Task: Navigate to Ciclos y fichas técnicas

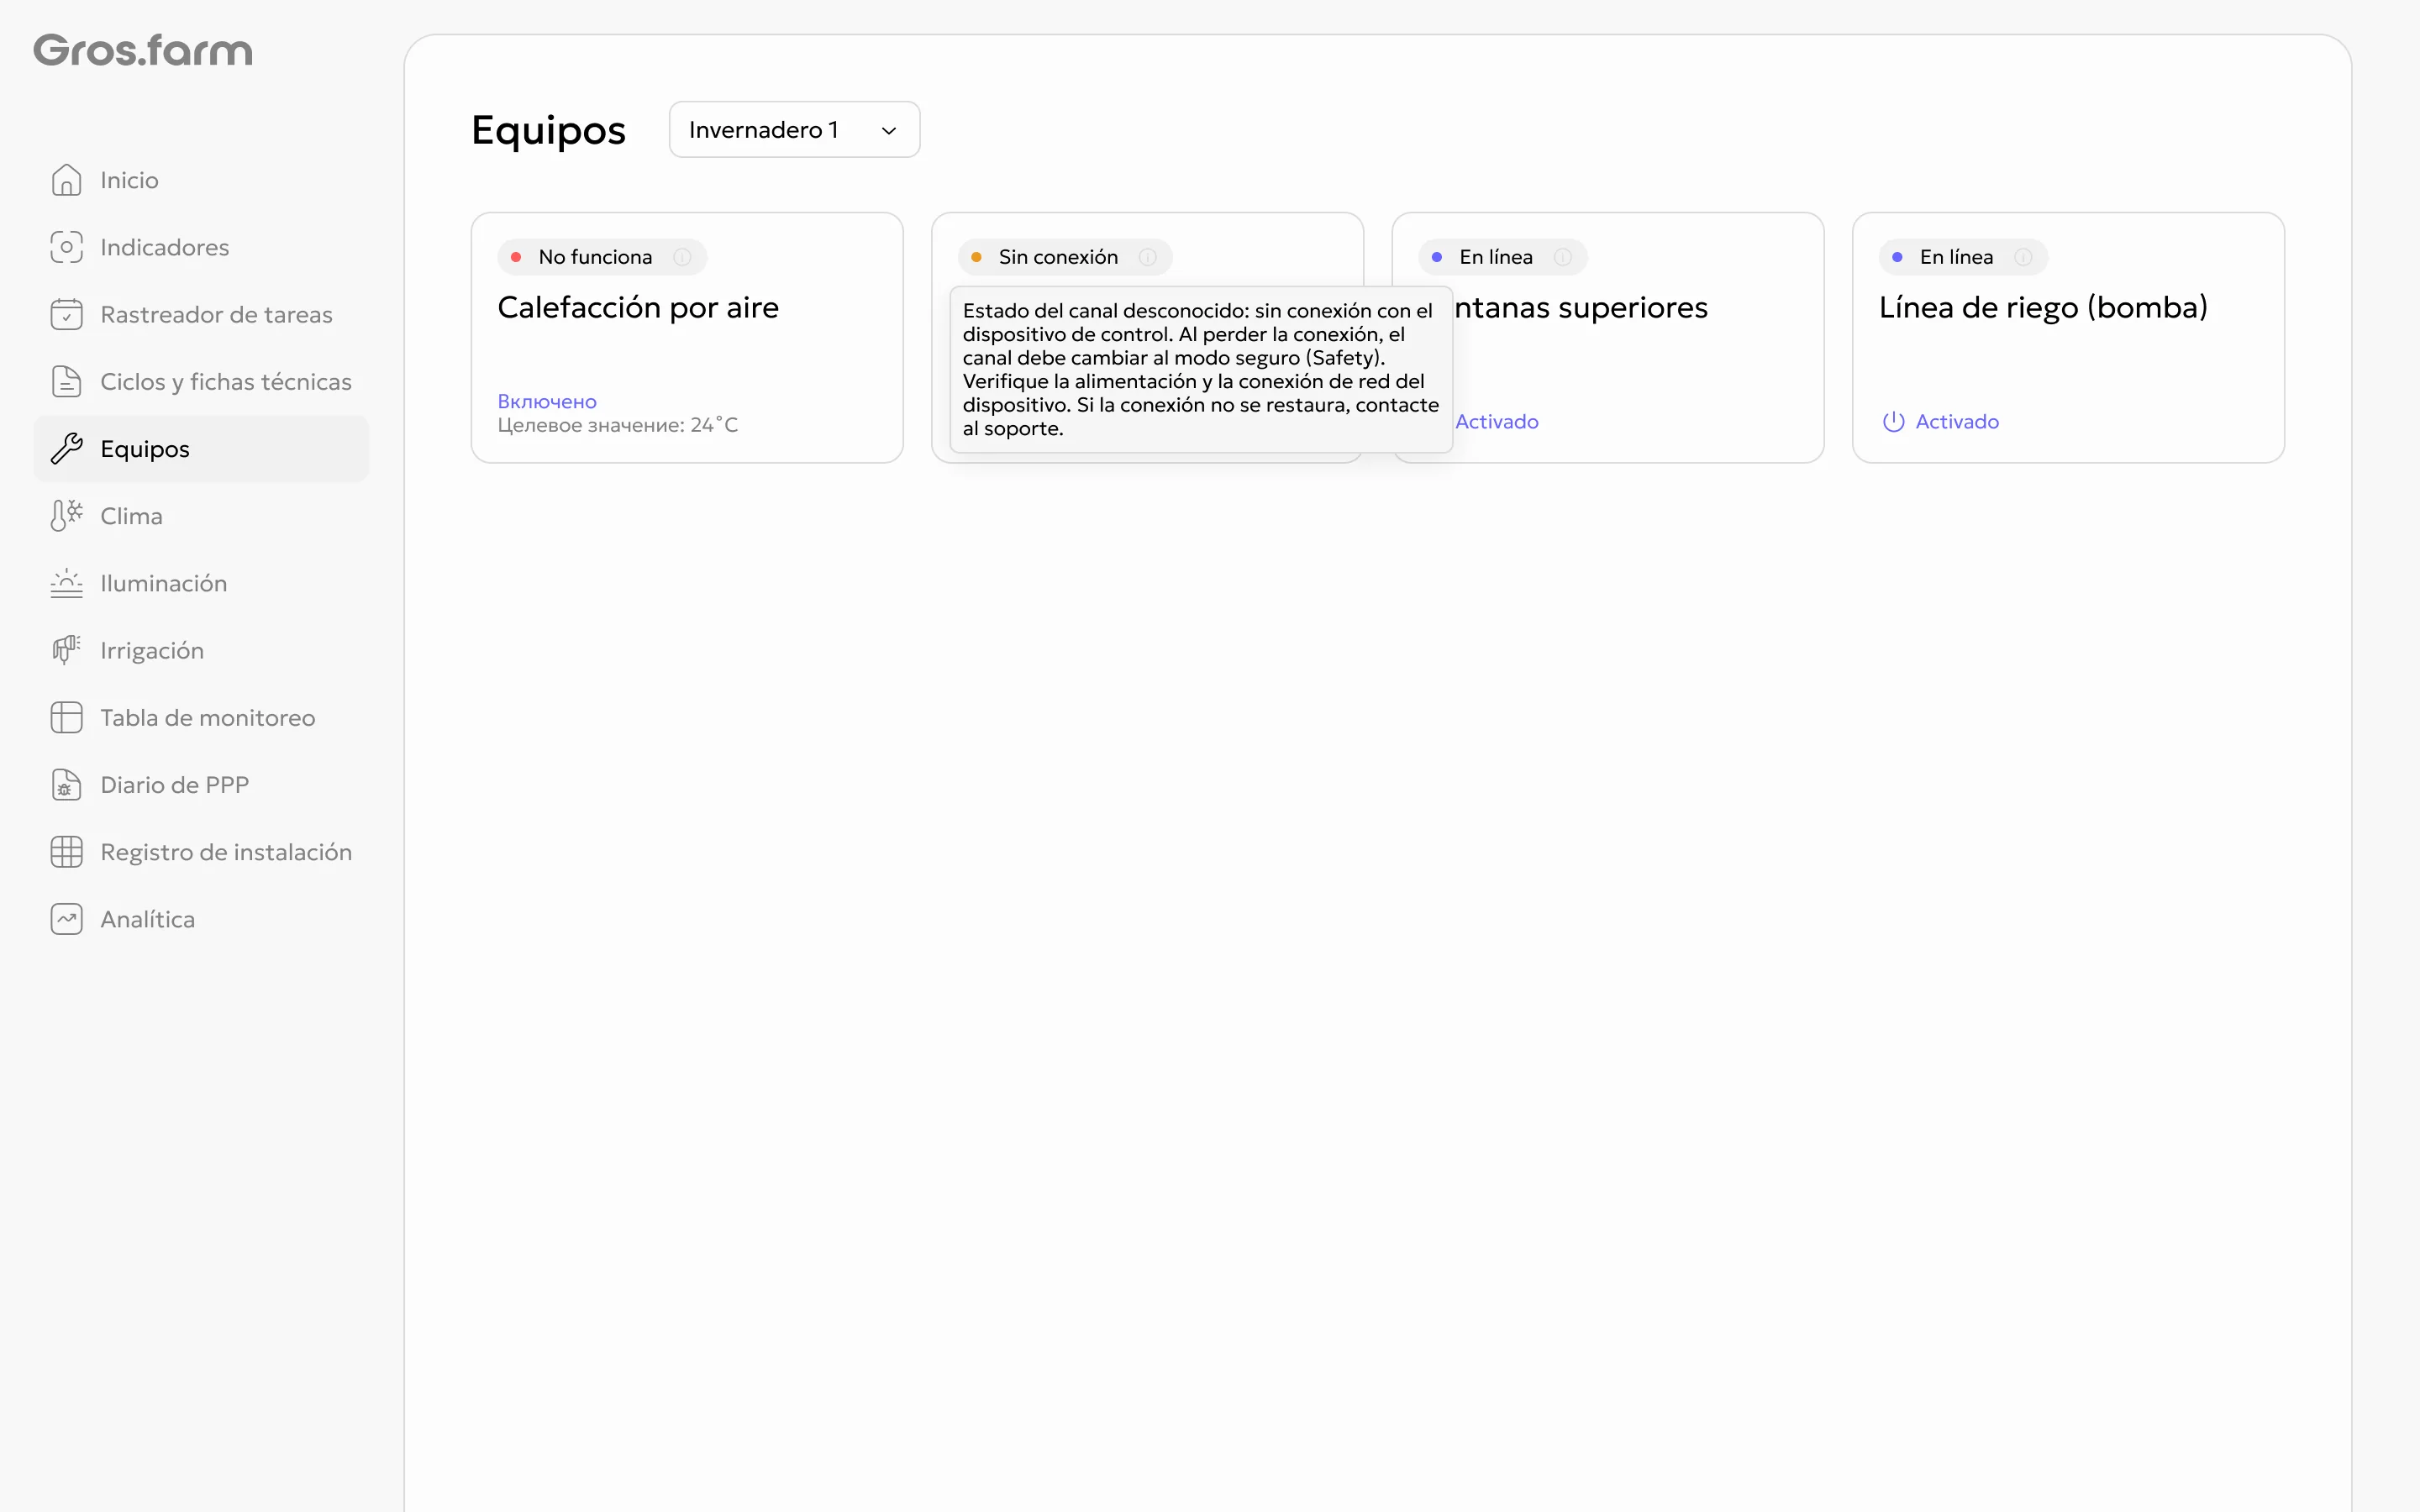Action: (201, 381)
